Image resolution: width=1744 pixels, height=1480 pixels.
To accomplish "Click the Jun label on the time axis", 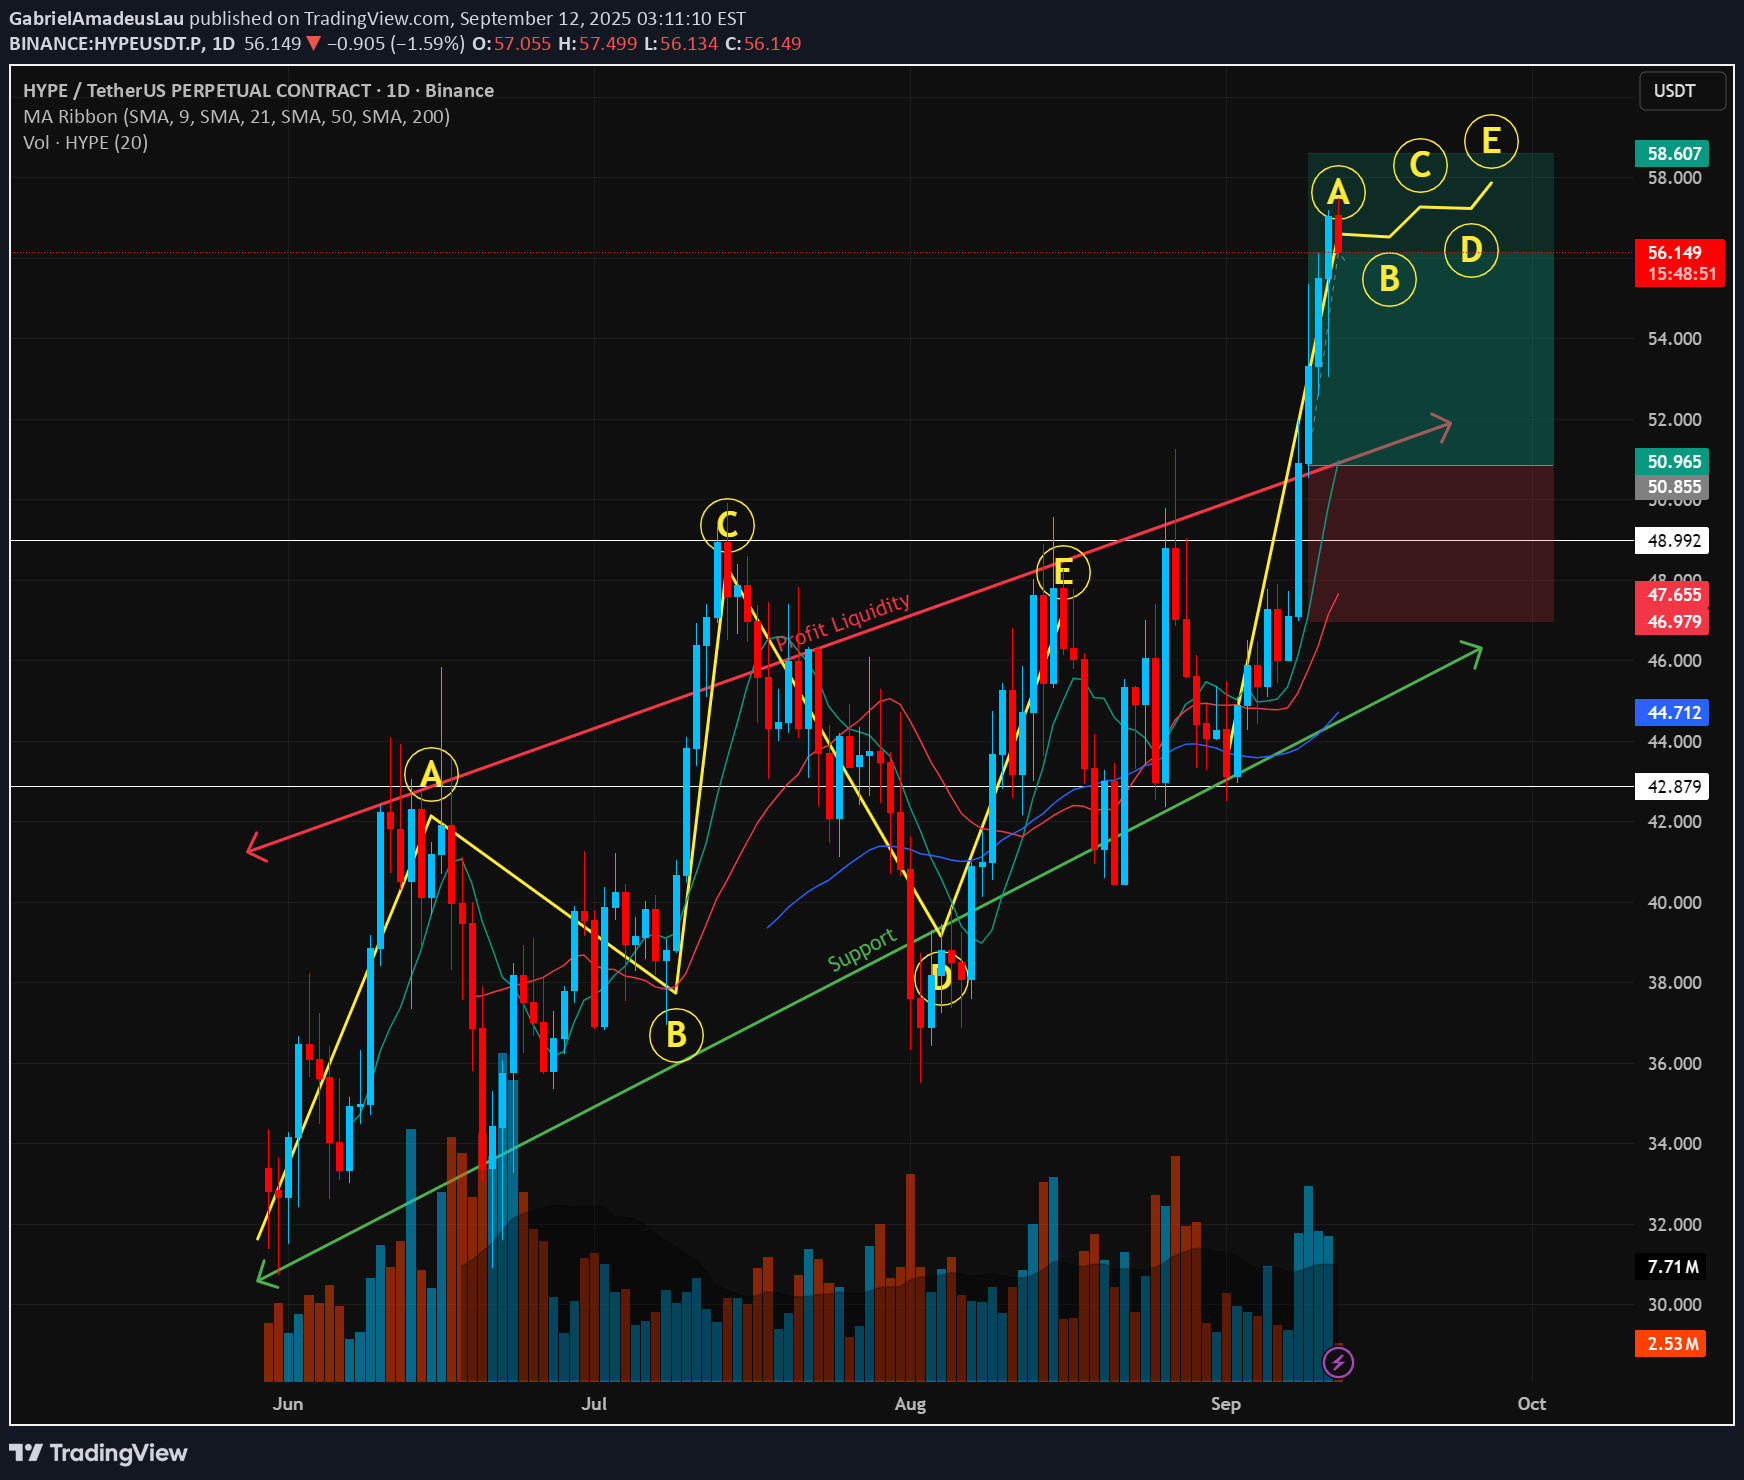I will point(288,1403).
